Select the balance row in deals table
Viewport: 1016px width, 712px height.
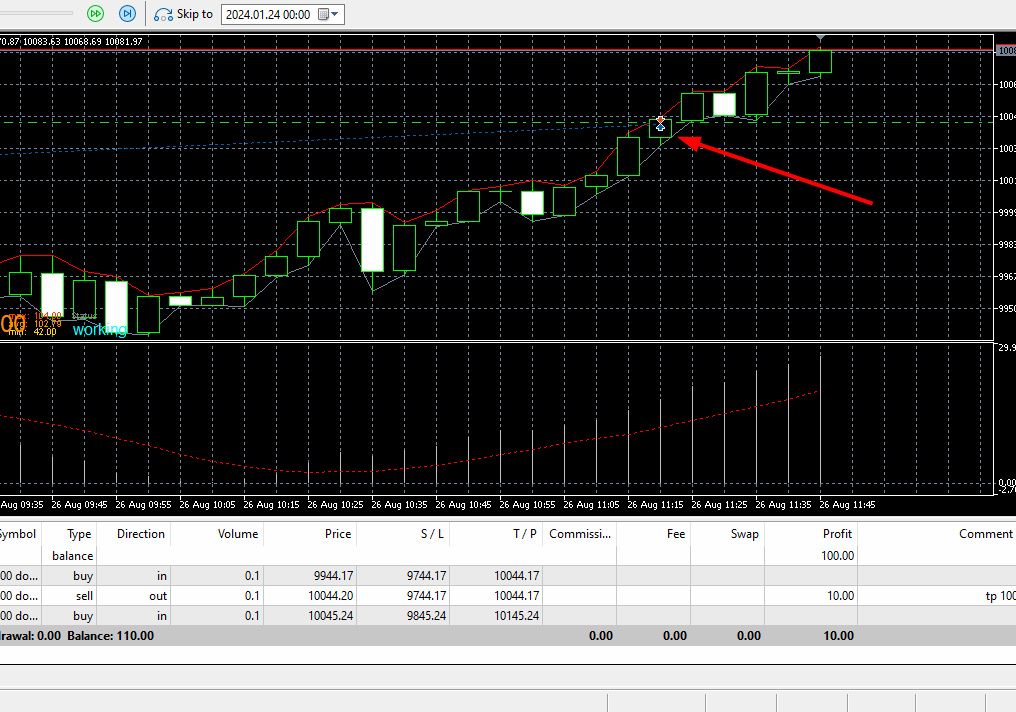point(508,555)
